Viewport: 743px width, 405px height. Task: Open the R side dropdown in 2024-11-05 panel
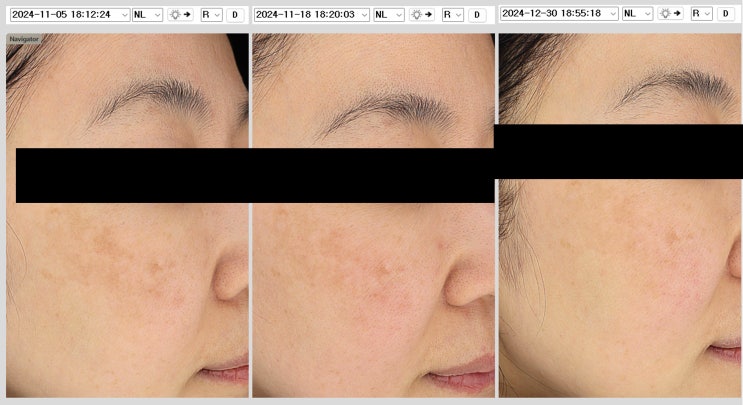pos(211,15)
